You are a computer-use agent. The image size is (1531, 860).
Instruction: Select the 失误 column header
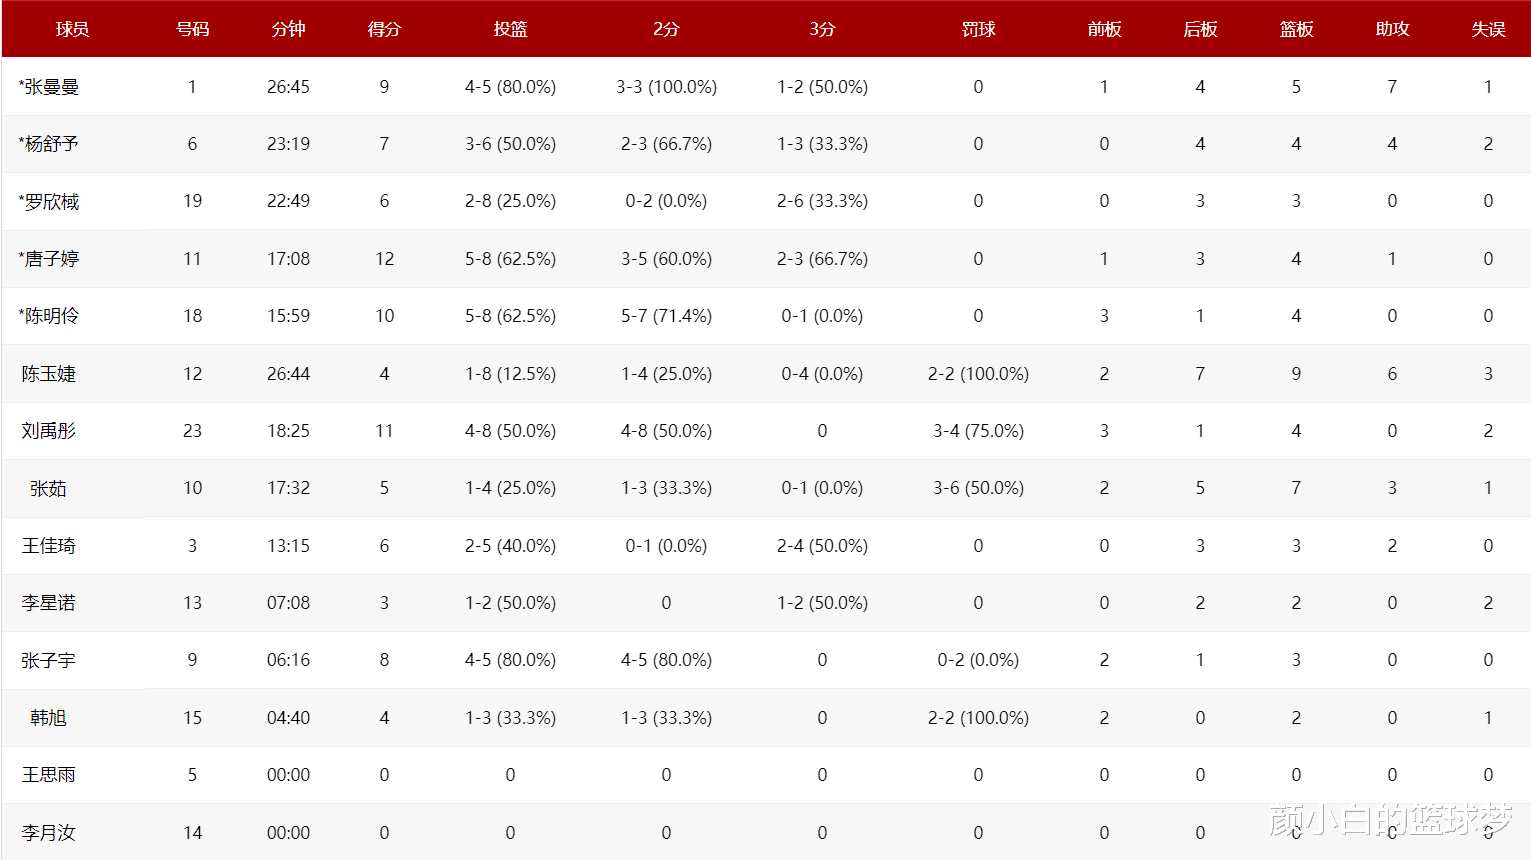tap(1488, 29)
